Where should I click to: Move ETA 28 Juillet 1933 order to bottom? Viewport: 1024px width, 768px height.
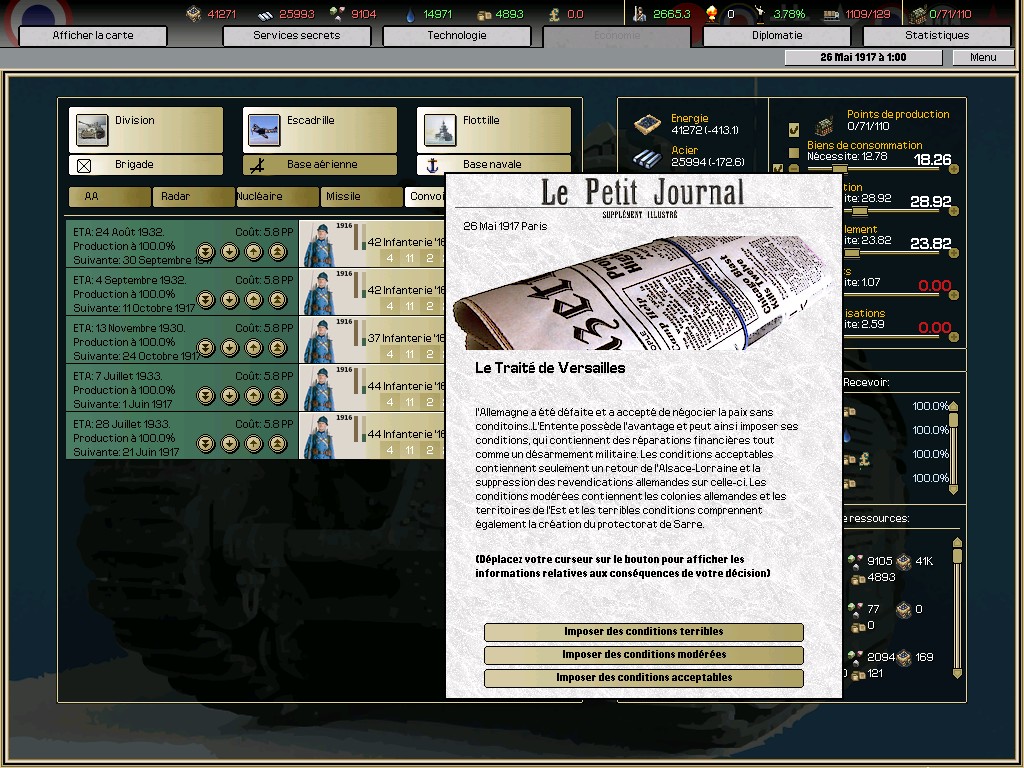pyautogui.click(x=206, y=443)
